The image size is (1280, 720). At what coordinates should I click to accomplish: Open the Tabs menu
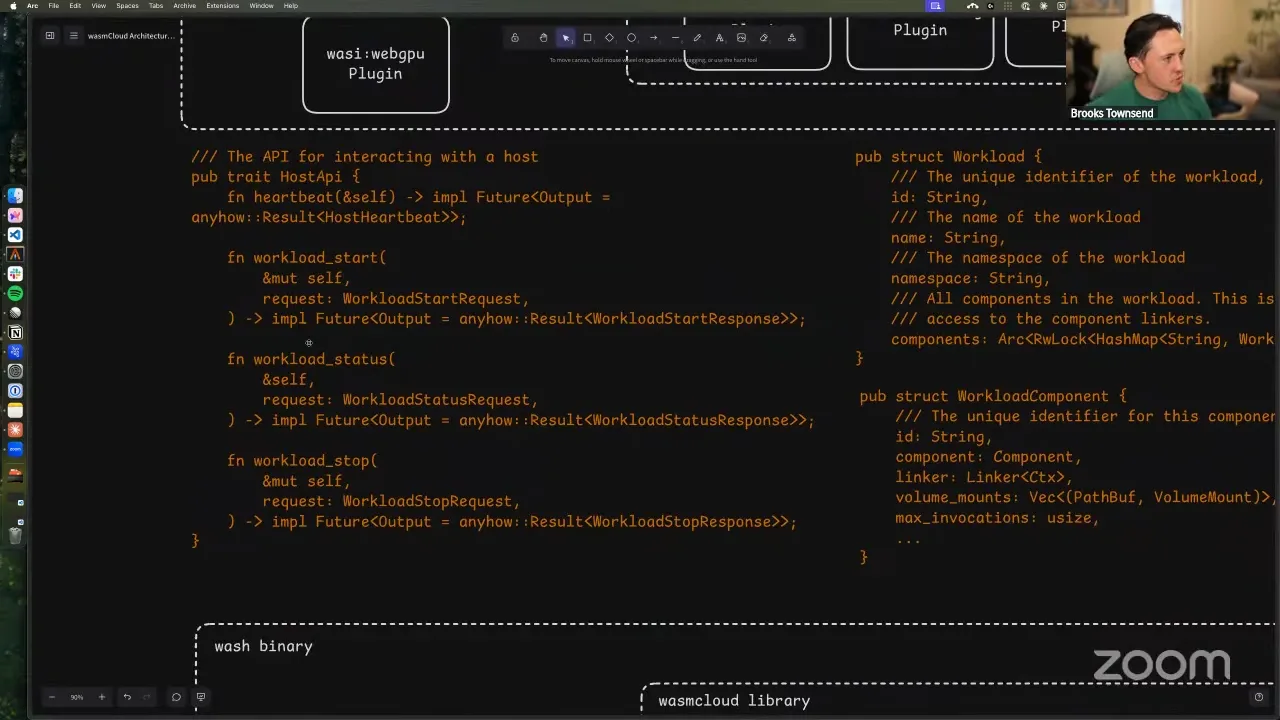click(x=156, y=6)
